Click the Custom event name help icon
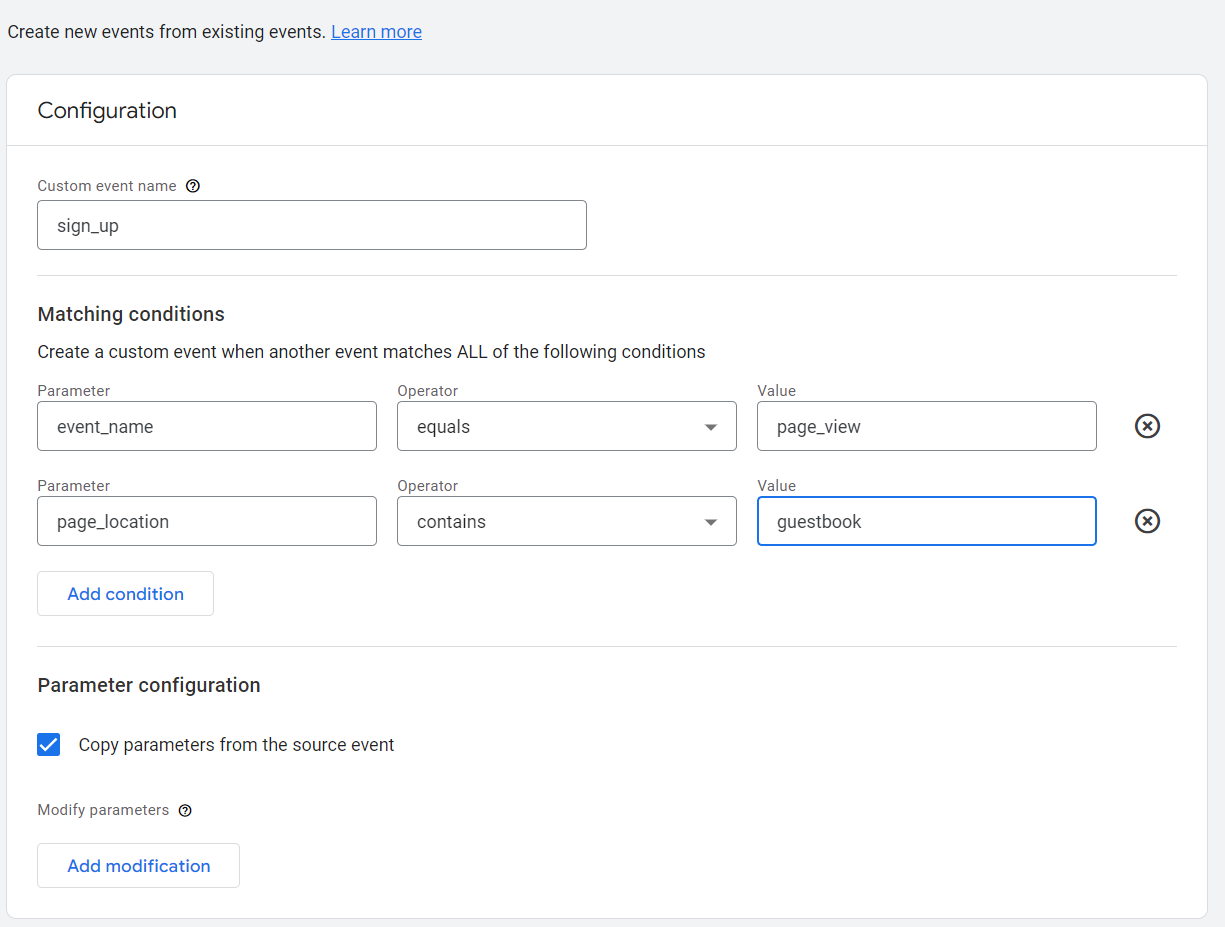 (193, 186)
